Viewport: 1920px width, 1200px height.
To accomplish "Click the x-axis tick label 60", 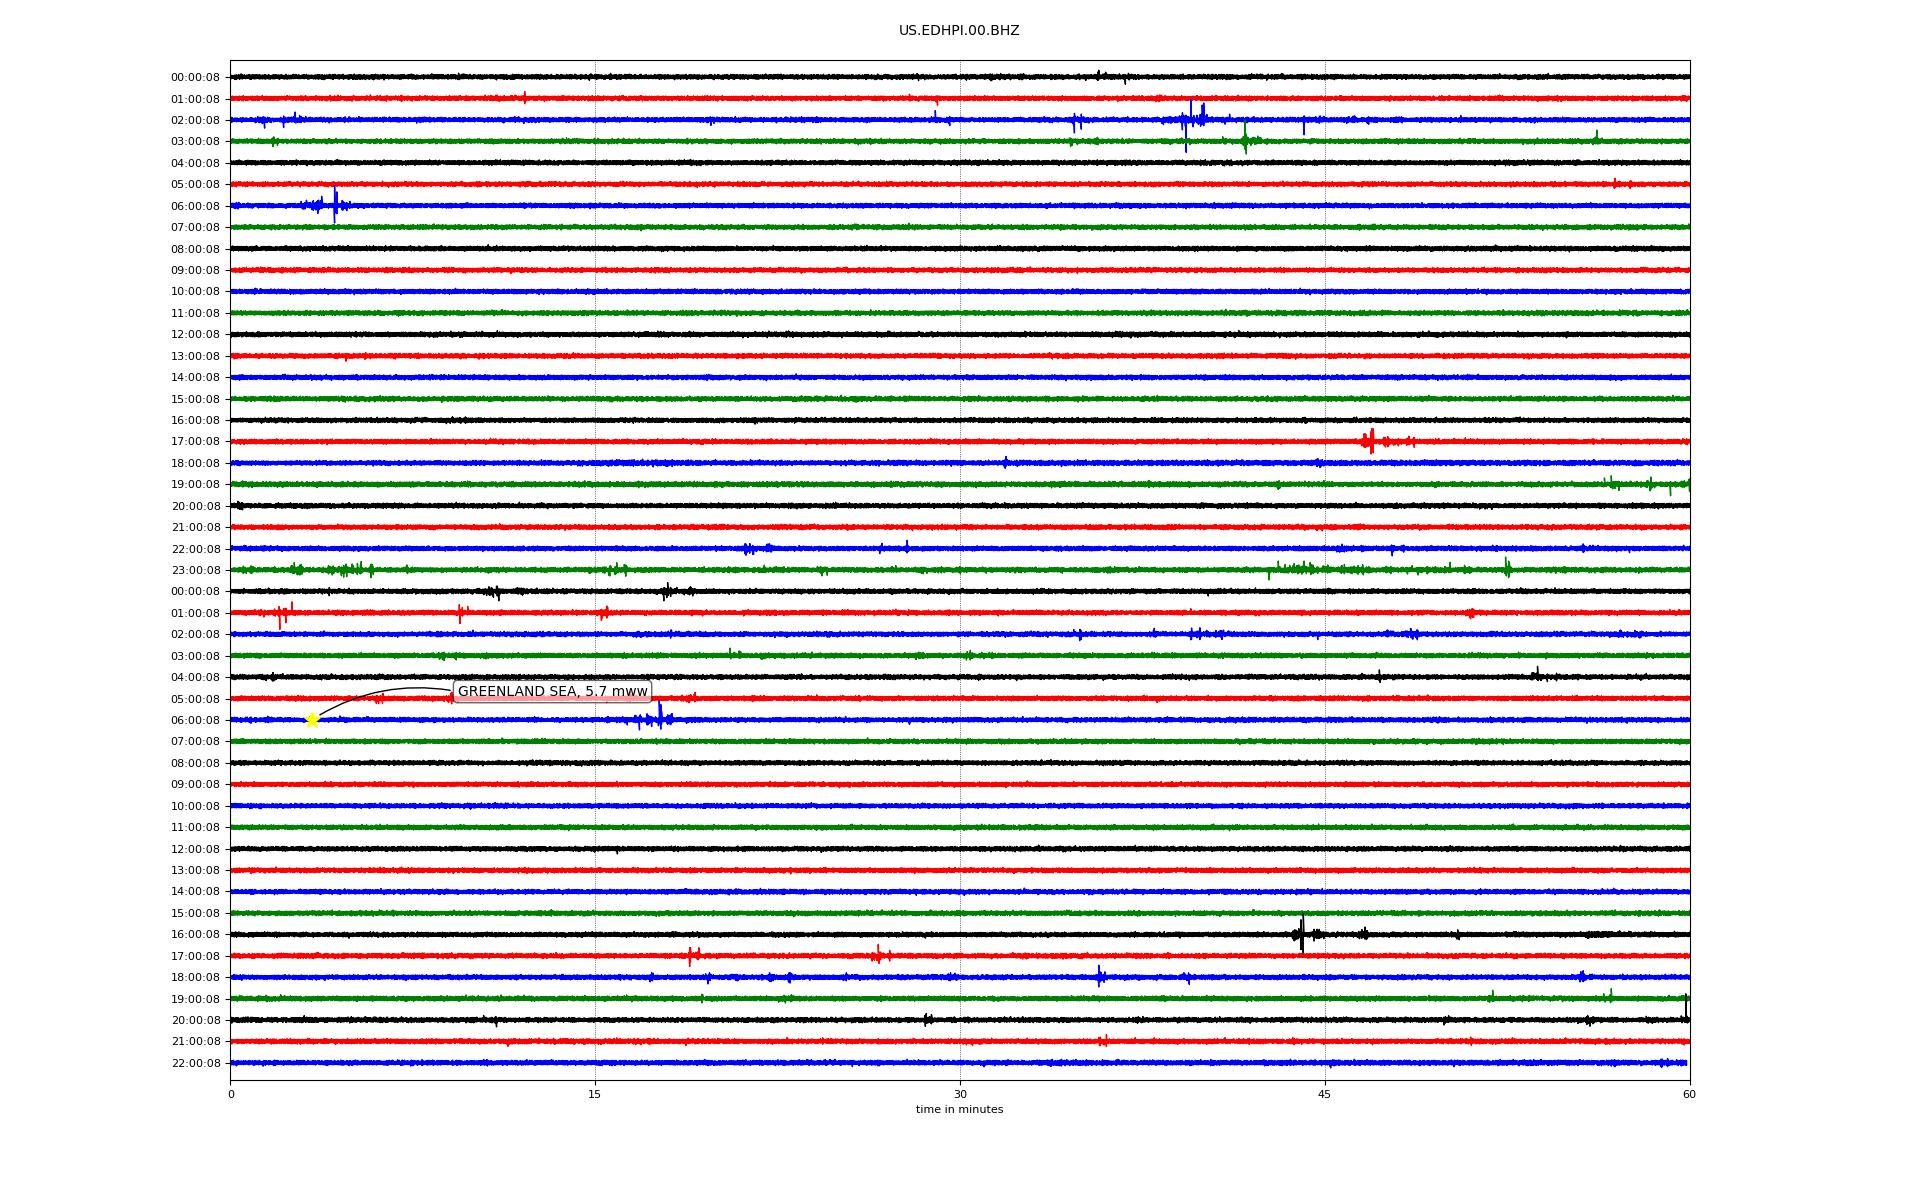I will (1689, 1094).
